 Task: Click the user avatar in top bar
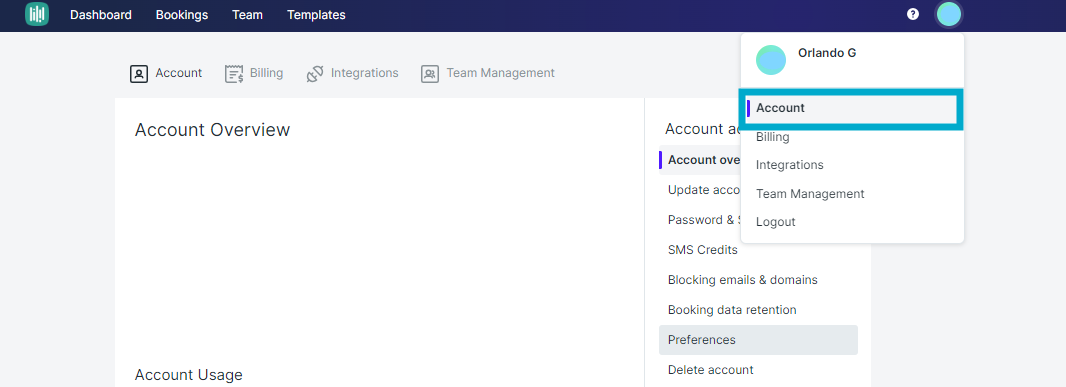tap(948, 14)
